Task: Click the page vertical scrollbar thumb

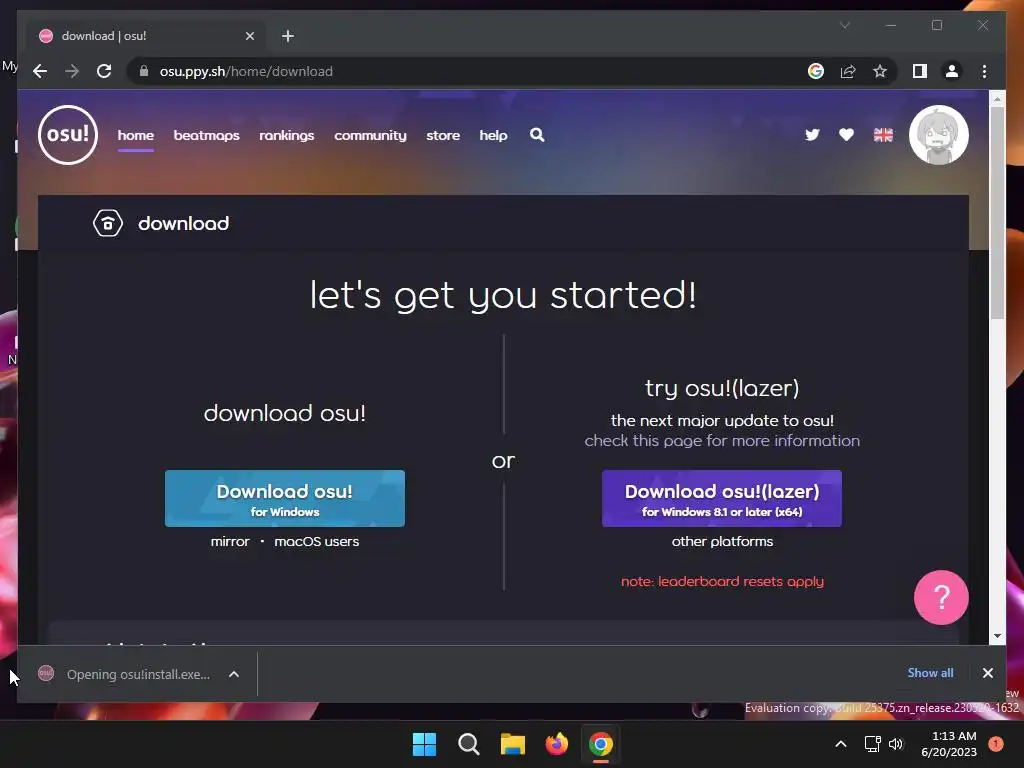Action: [x=997, y=212]
